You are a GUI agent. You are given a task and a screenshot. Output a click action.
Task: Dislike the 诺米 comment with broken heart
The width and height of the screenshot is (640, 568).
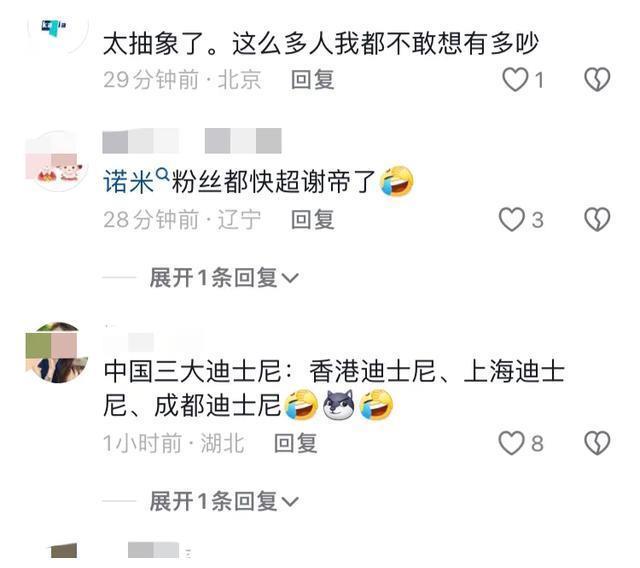597,220
